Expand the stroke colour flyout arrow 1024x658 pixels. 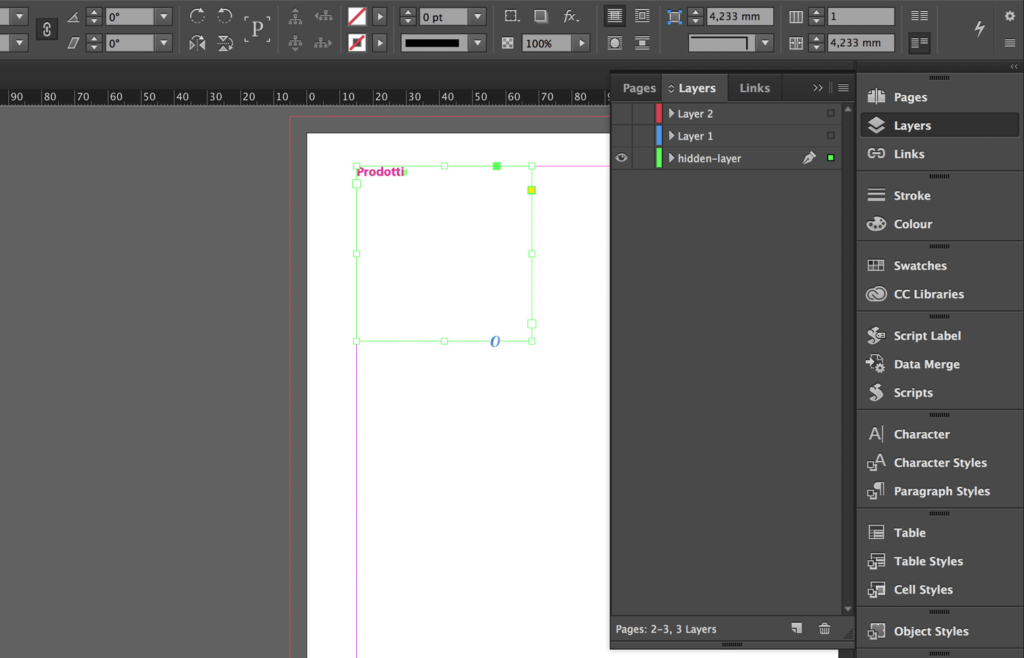tap(379, 43)
